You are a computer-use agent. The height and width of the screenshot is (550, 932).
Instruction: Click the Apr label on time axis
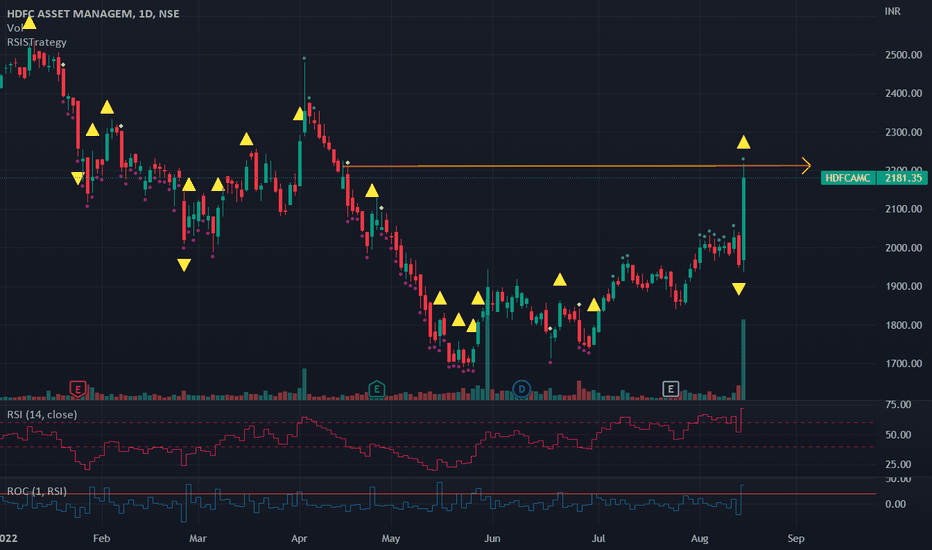(x=299, y=538)
